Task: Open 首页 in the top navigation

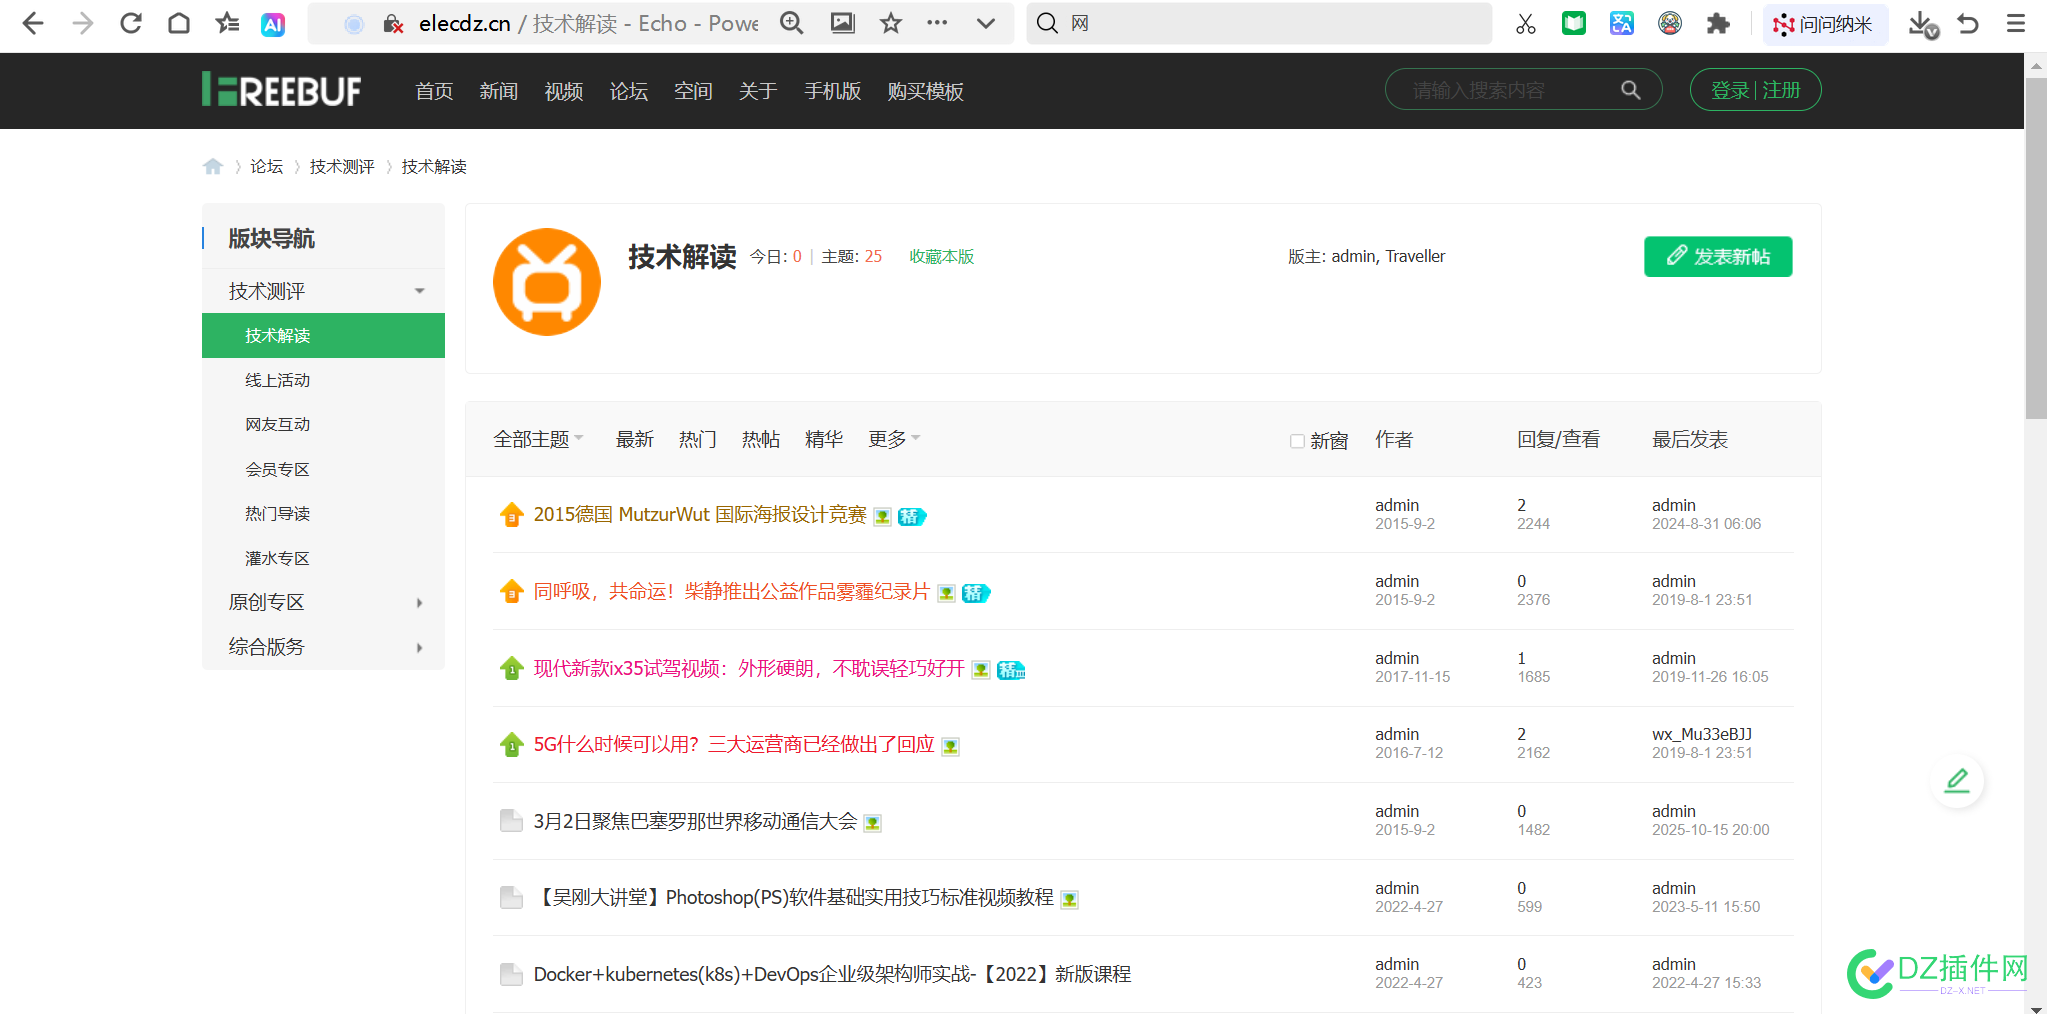Action: click(x=434, y=91)
